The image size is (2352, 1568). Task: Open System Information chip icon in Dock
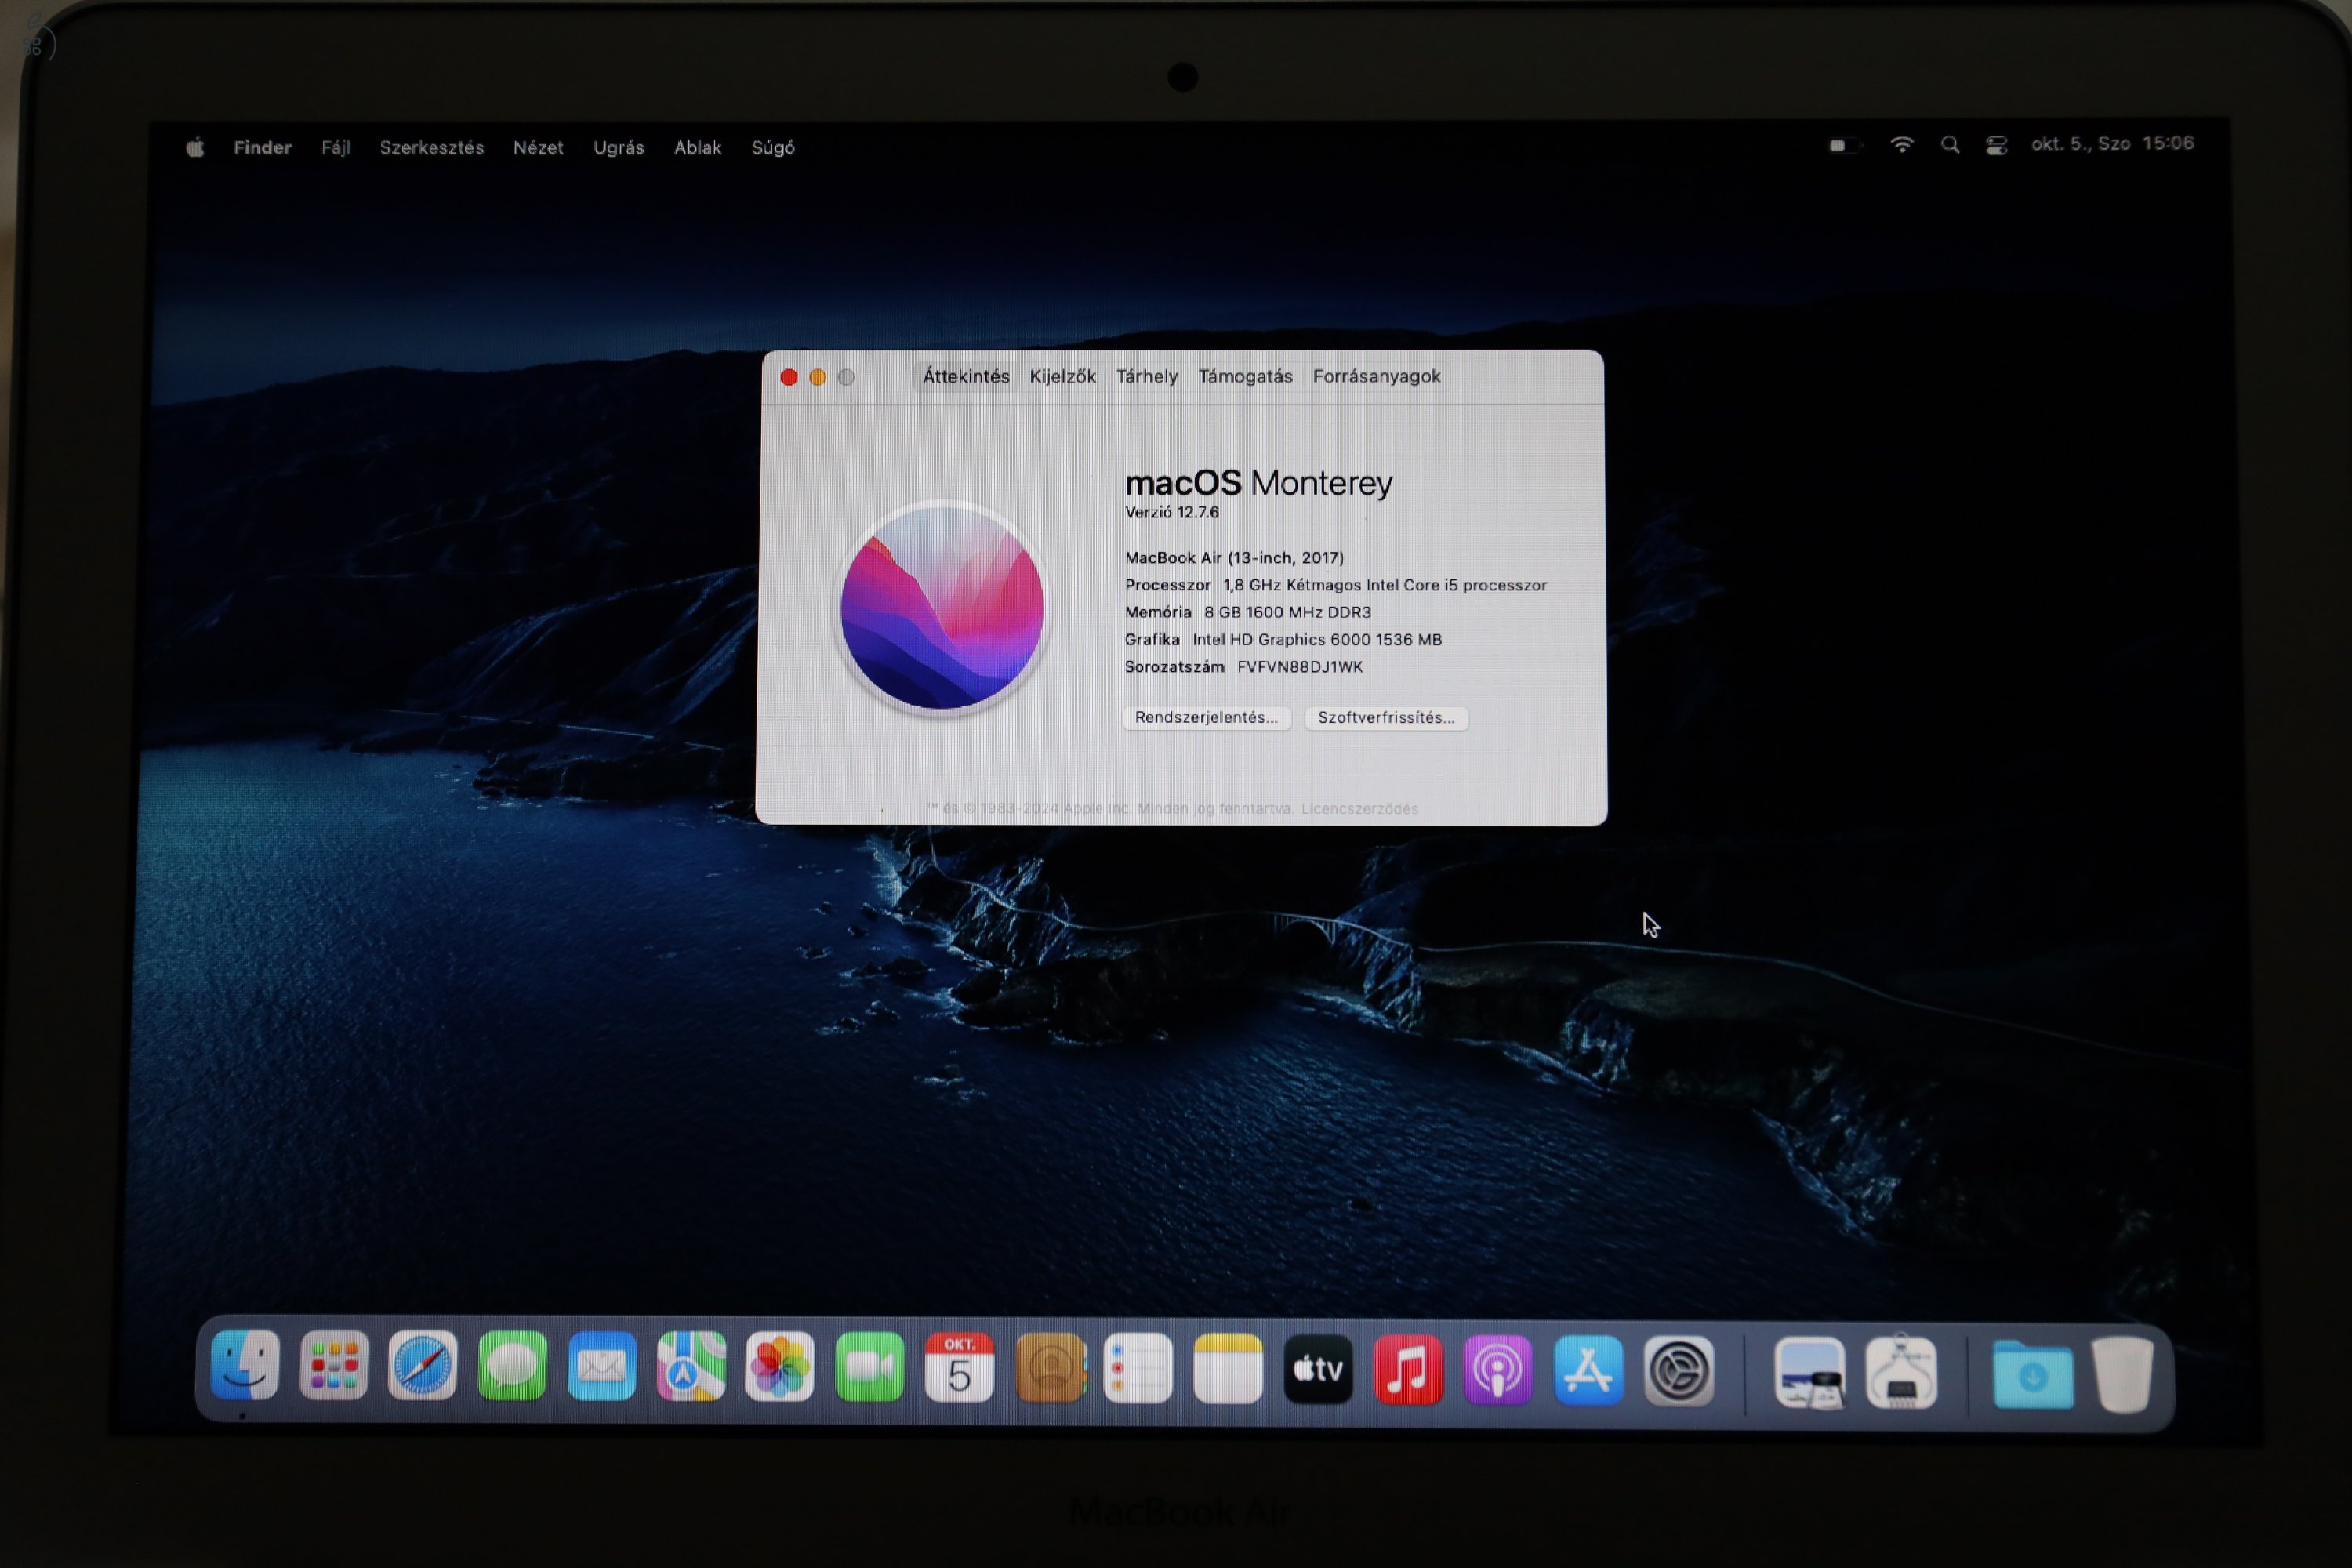(x=1901, y=1374)
